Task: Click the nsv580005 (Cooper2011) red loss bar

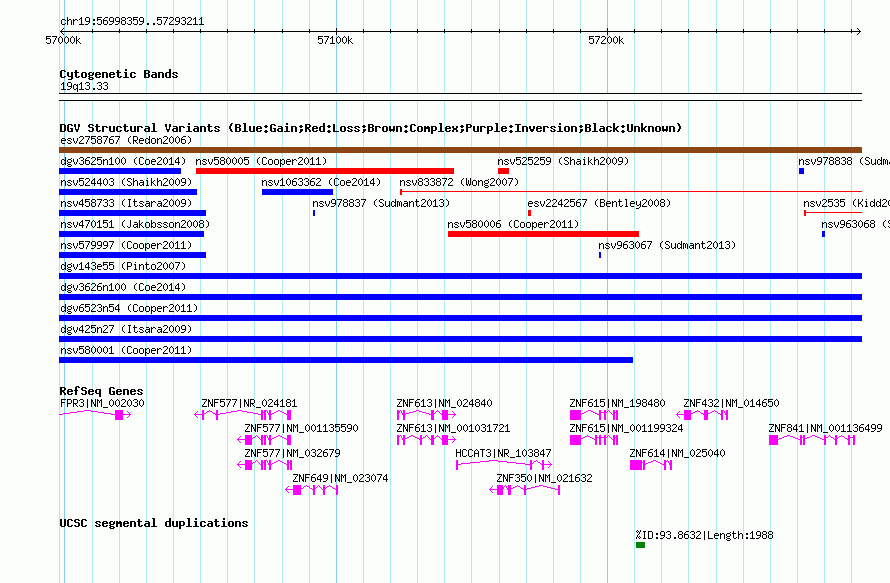Action: pos(325,171)
